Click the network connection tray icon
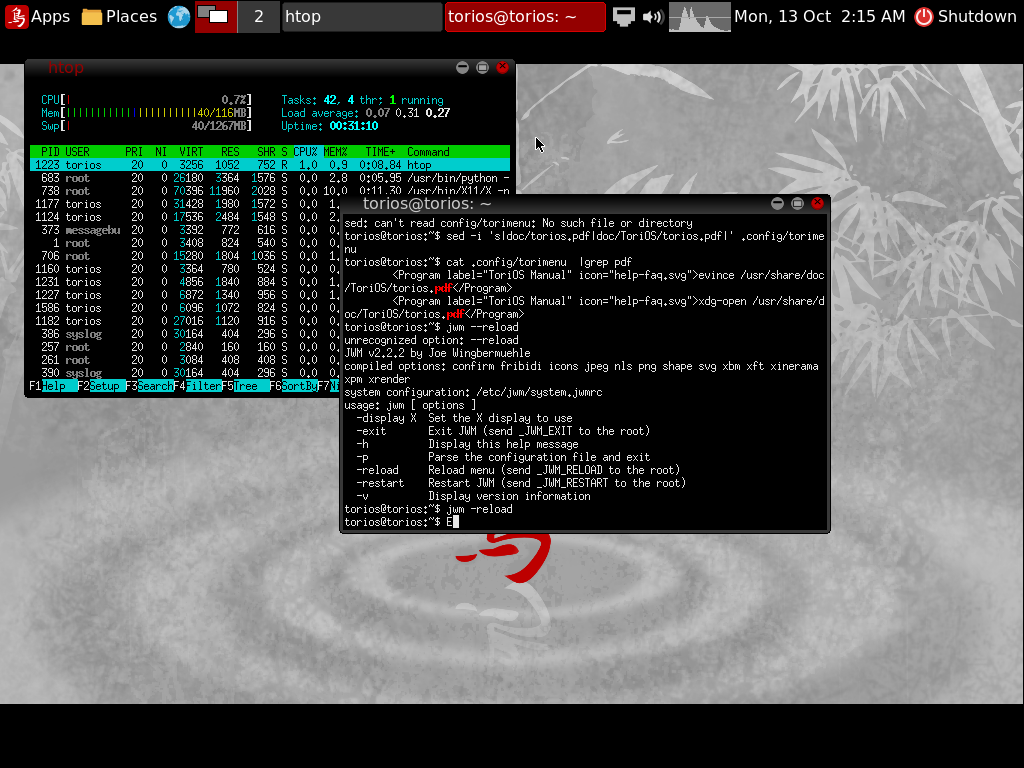1024x768 pixels. tap(625, 17)
